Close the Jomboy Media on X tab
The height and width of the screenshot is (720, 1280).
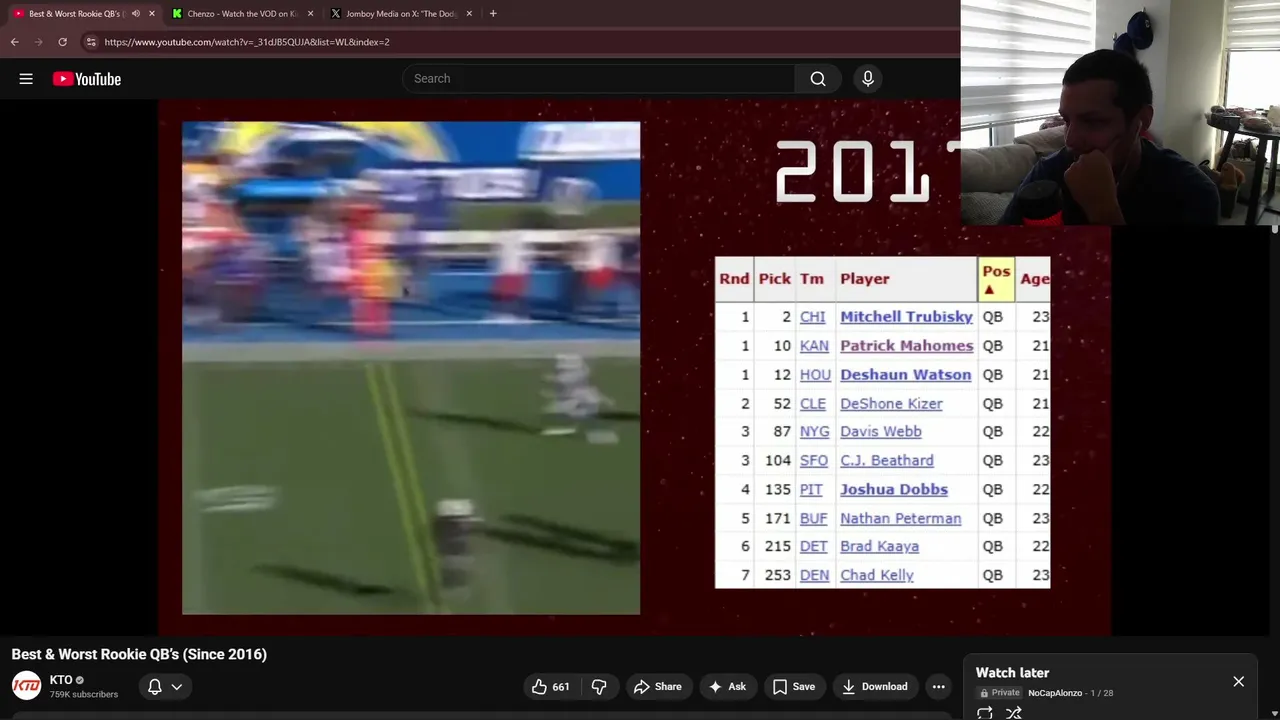click(x=469, y=14)
